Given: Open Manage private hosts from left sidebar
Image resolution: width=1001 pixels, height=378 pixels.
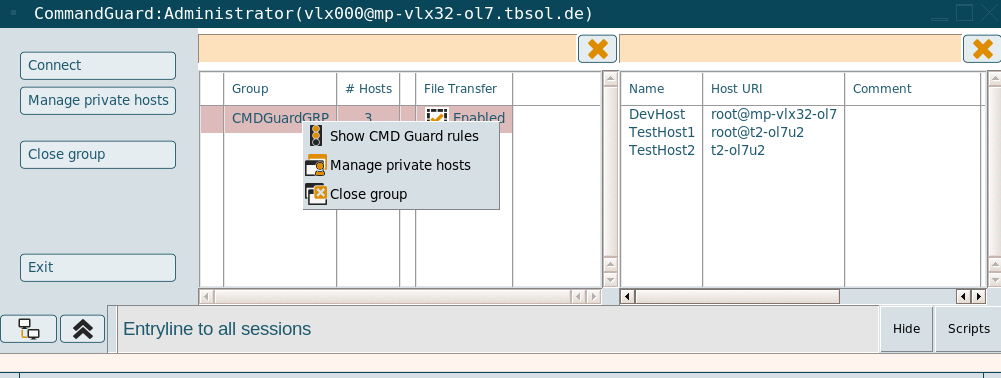Looking at the screenshot, I should pyautogui.click(x=98, y=101).
